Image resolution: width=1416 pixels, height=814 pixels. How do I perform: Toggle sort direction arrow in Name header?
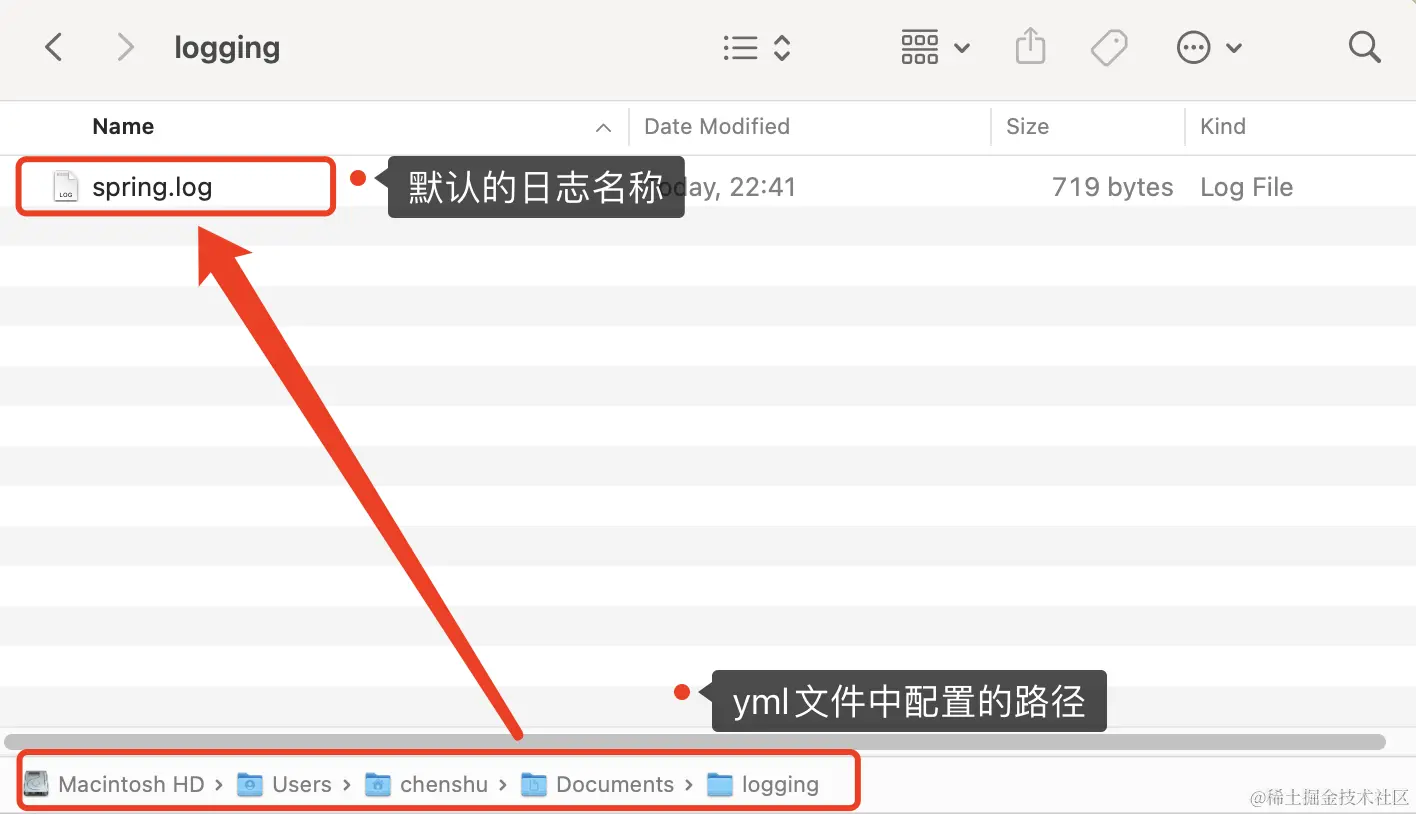(603, 127)
